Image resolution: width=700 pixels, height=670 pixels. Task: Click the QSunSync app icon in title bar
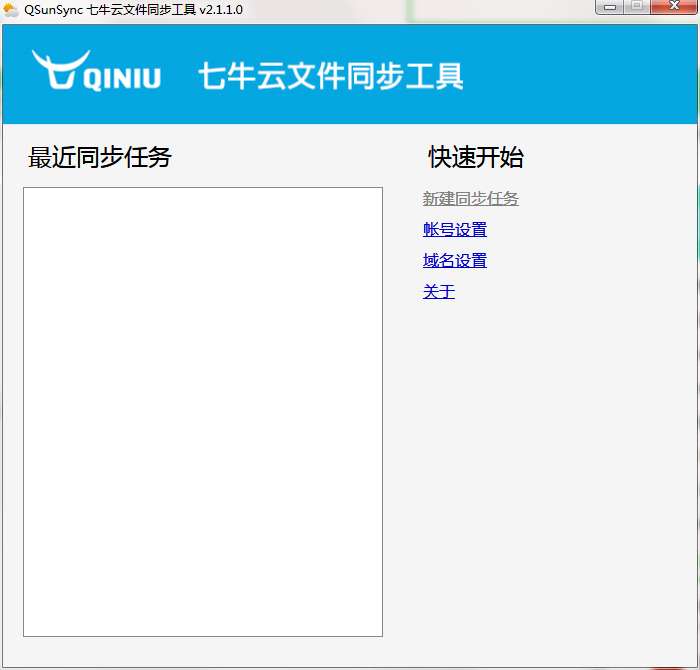pyautogui.click(x=11, y=10)
